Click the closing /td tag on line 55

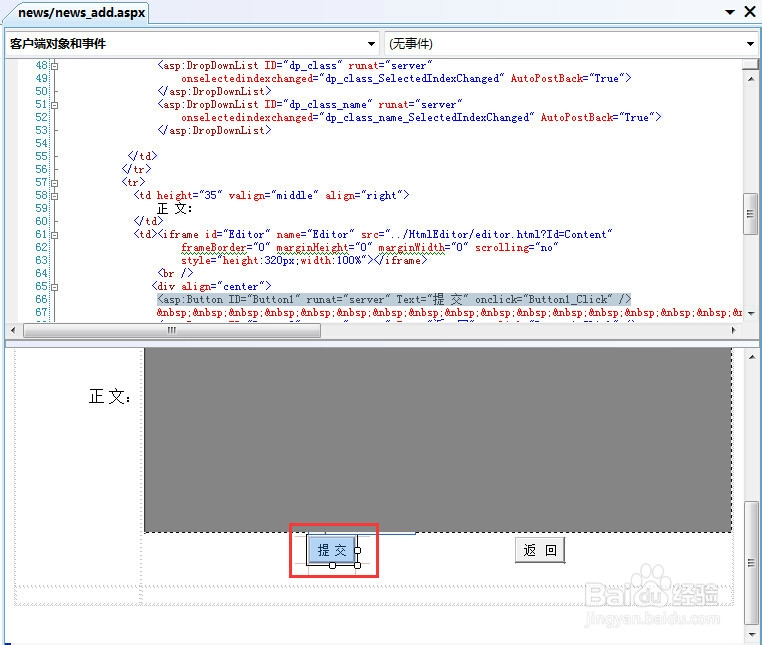pos(142,157)
